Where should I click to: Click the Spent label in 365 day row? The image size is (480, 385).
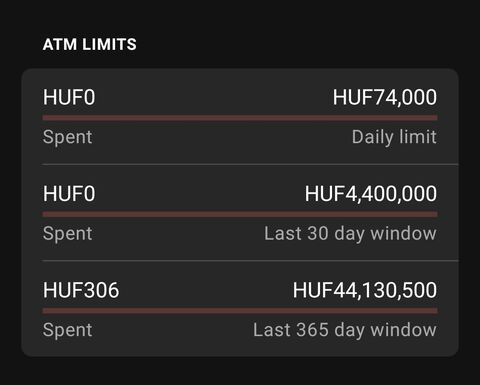(67, 330)
